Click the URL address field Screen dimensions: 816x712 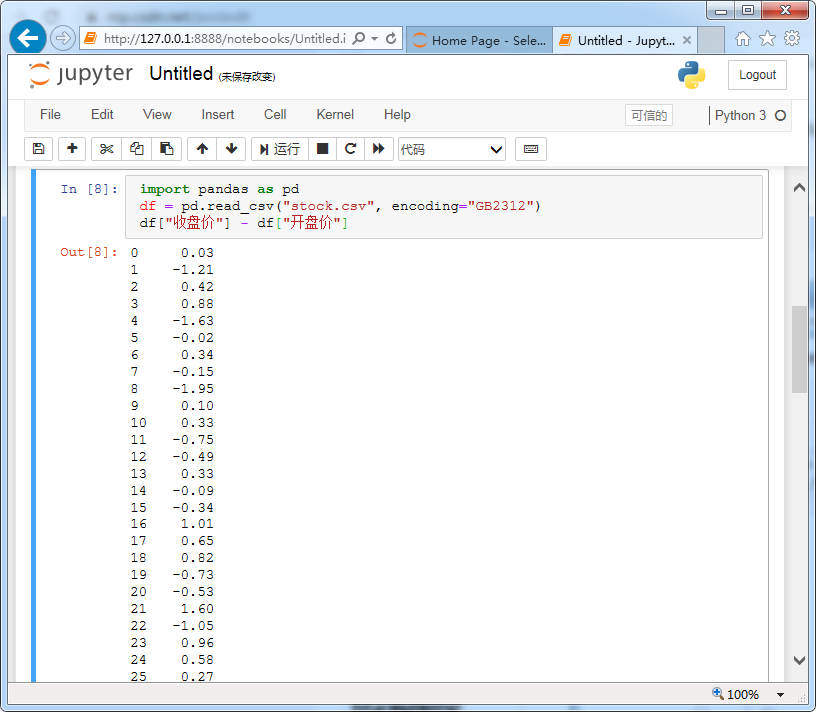point(225,39)
